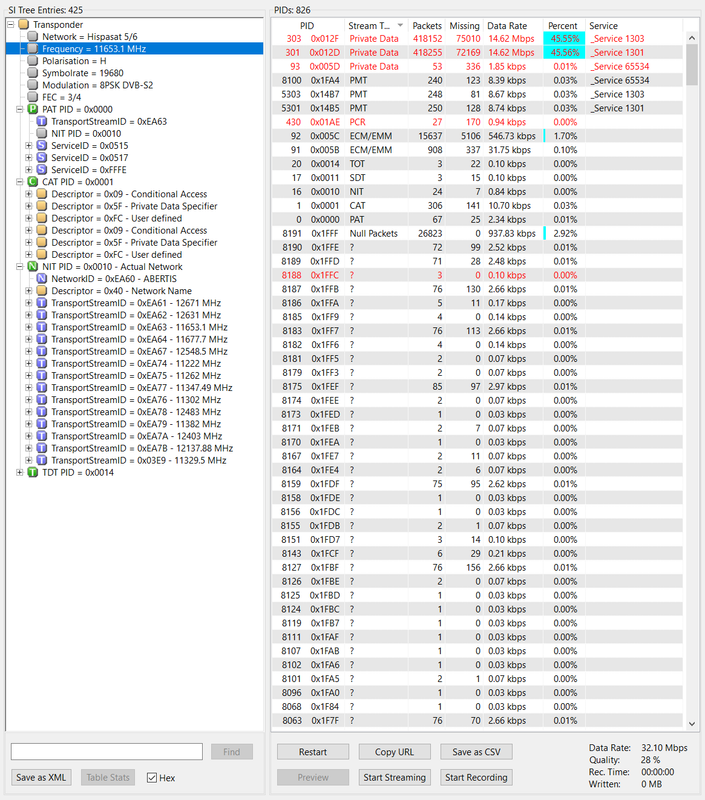The image size is (705, 800).
Task: Select Descriptor = 0xFC - User defined first entry
Action: [116, 218]
